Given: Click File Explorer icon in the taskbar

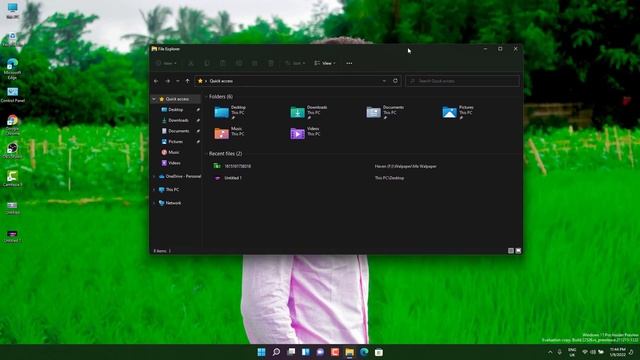Looking at the screenshot, I should click(350, 352).
